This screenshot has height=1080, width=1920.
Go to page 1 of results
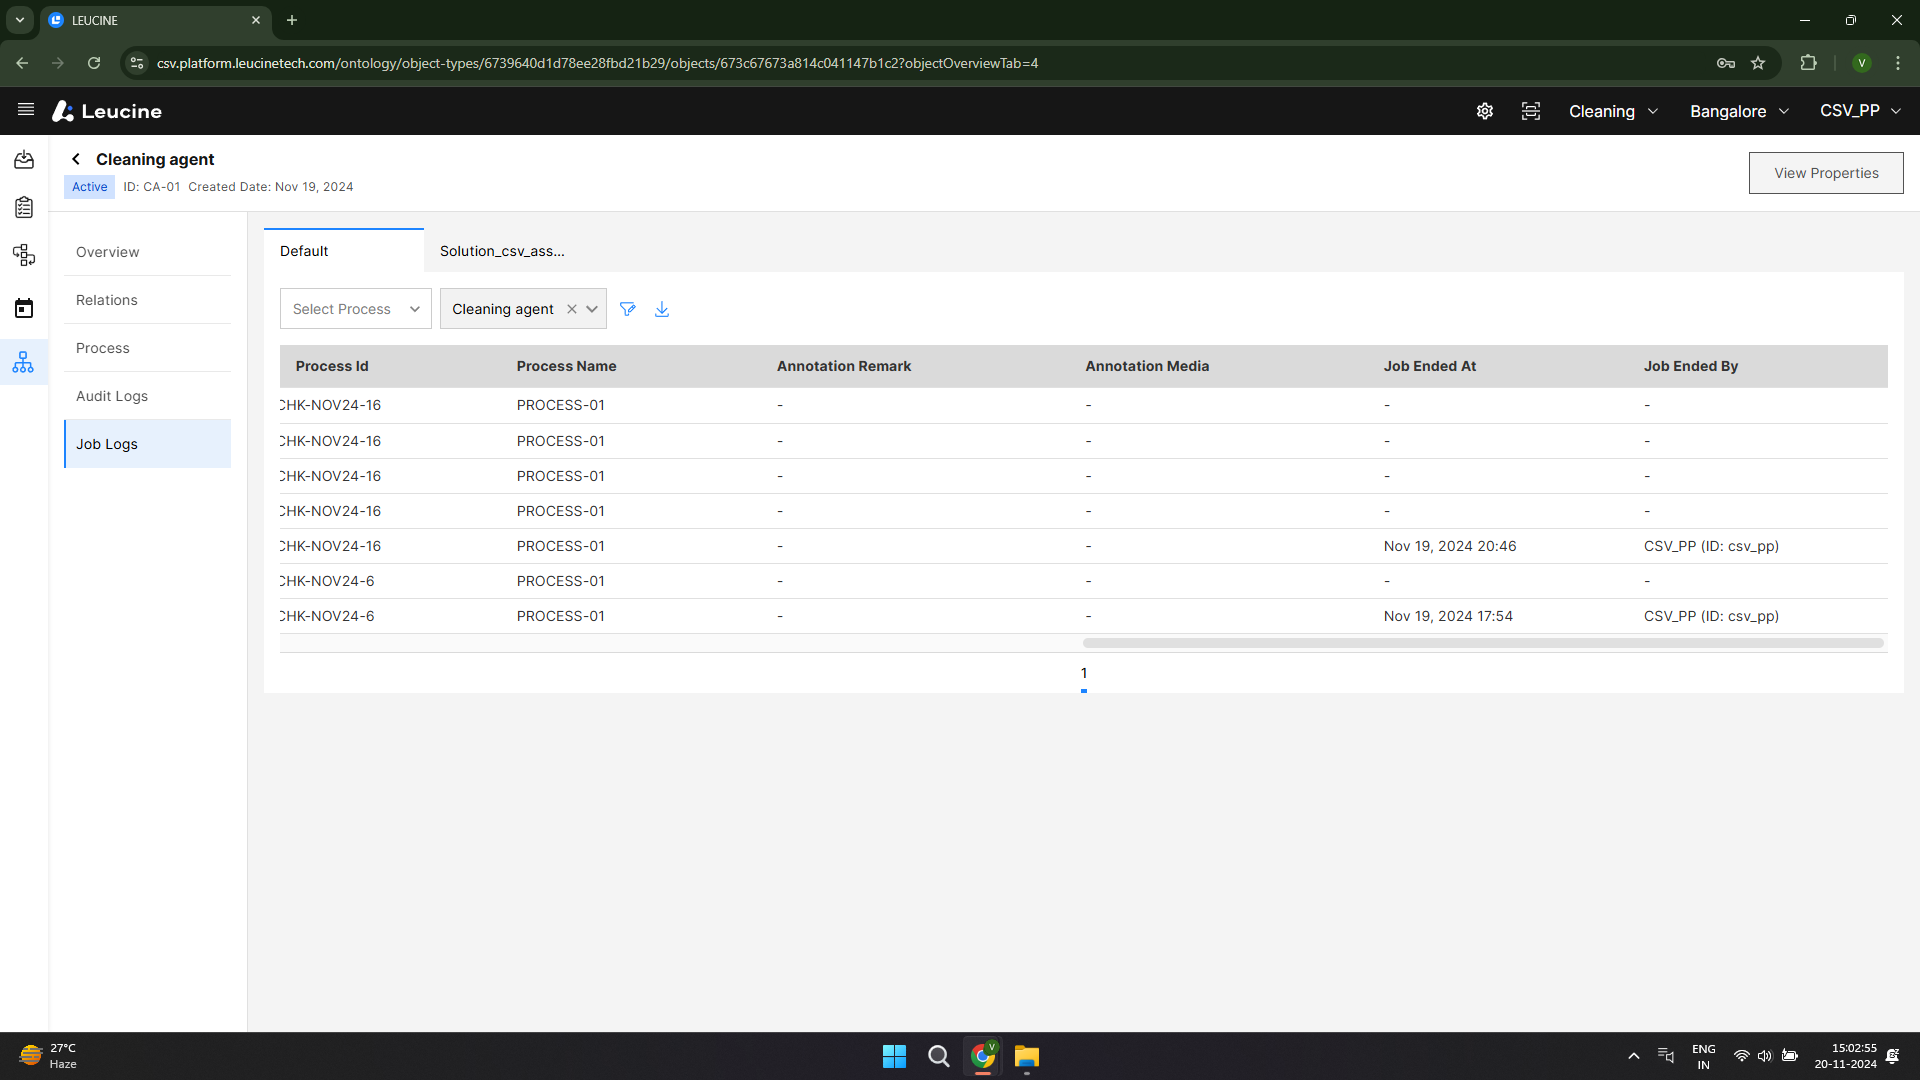pyautogui.click(x=1084, y=674)
